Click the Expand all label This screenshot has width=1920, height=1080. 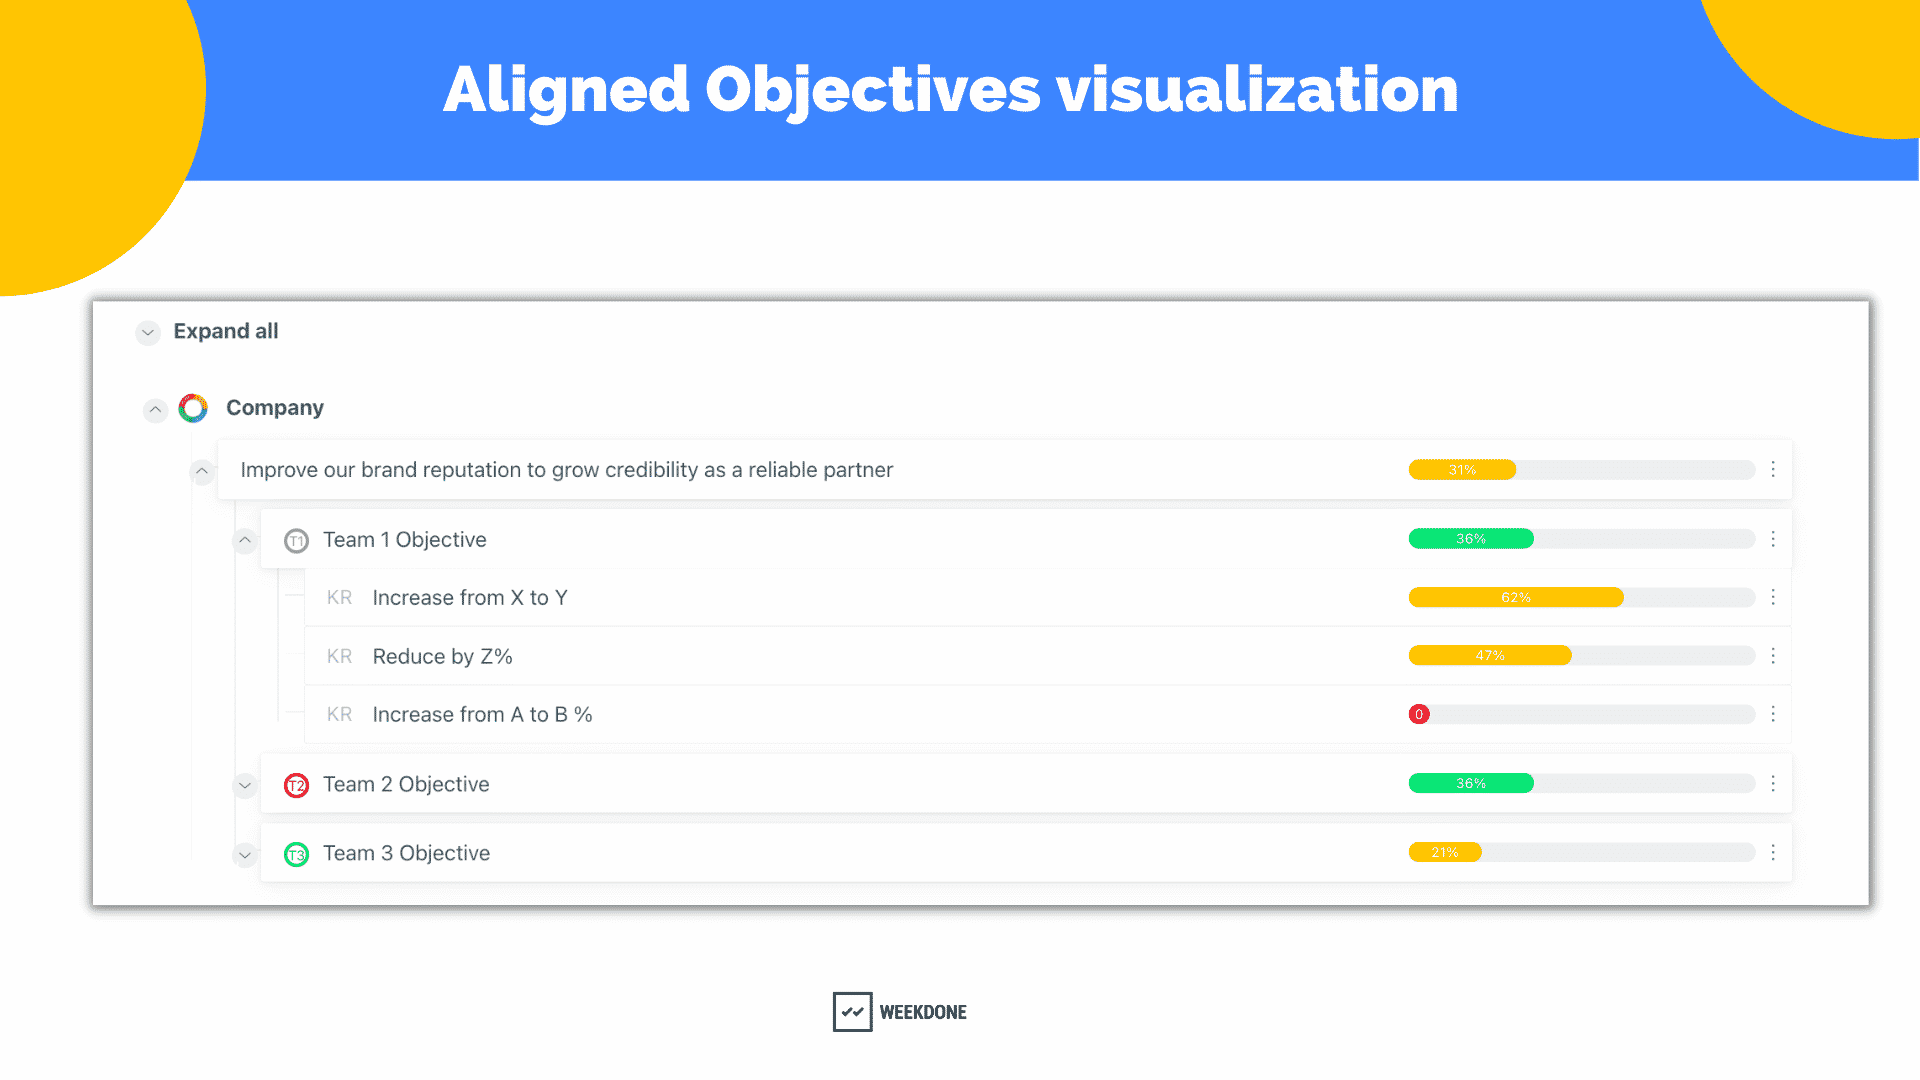[226, 331]
